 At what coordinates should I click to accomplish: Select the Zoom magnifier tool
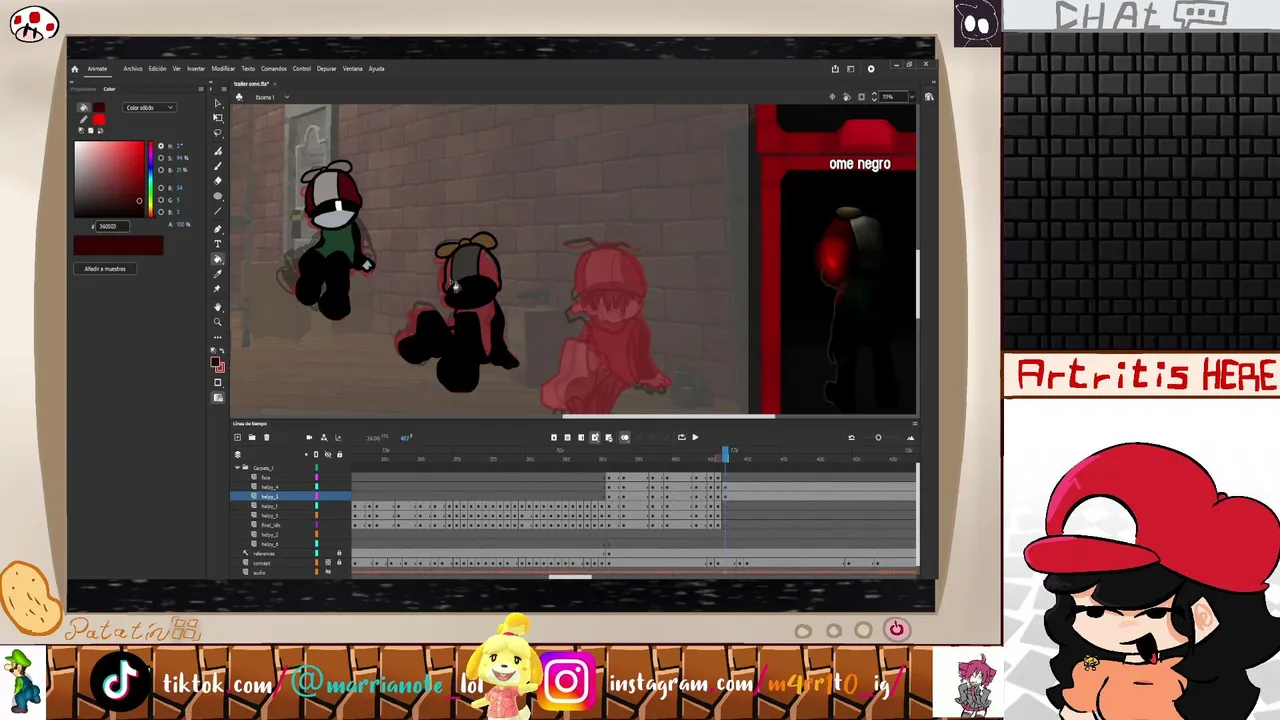point(218,322)
